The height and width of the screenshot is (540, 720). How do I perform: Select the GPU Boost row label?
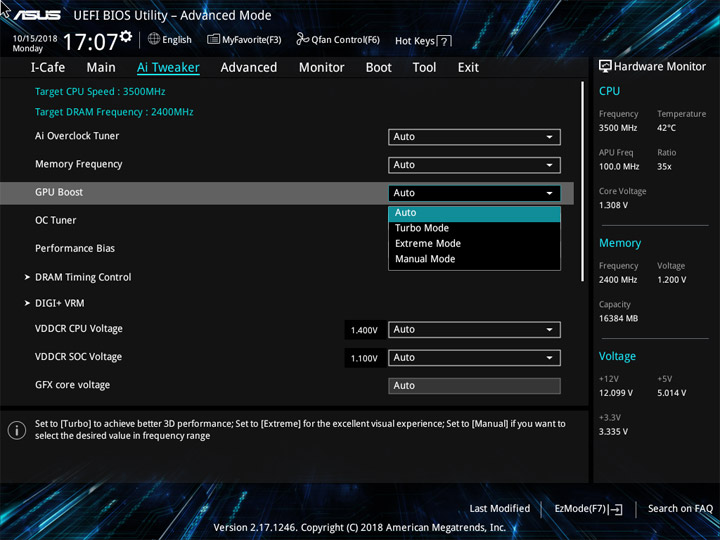(59, 192)
